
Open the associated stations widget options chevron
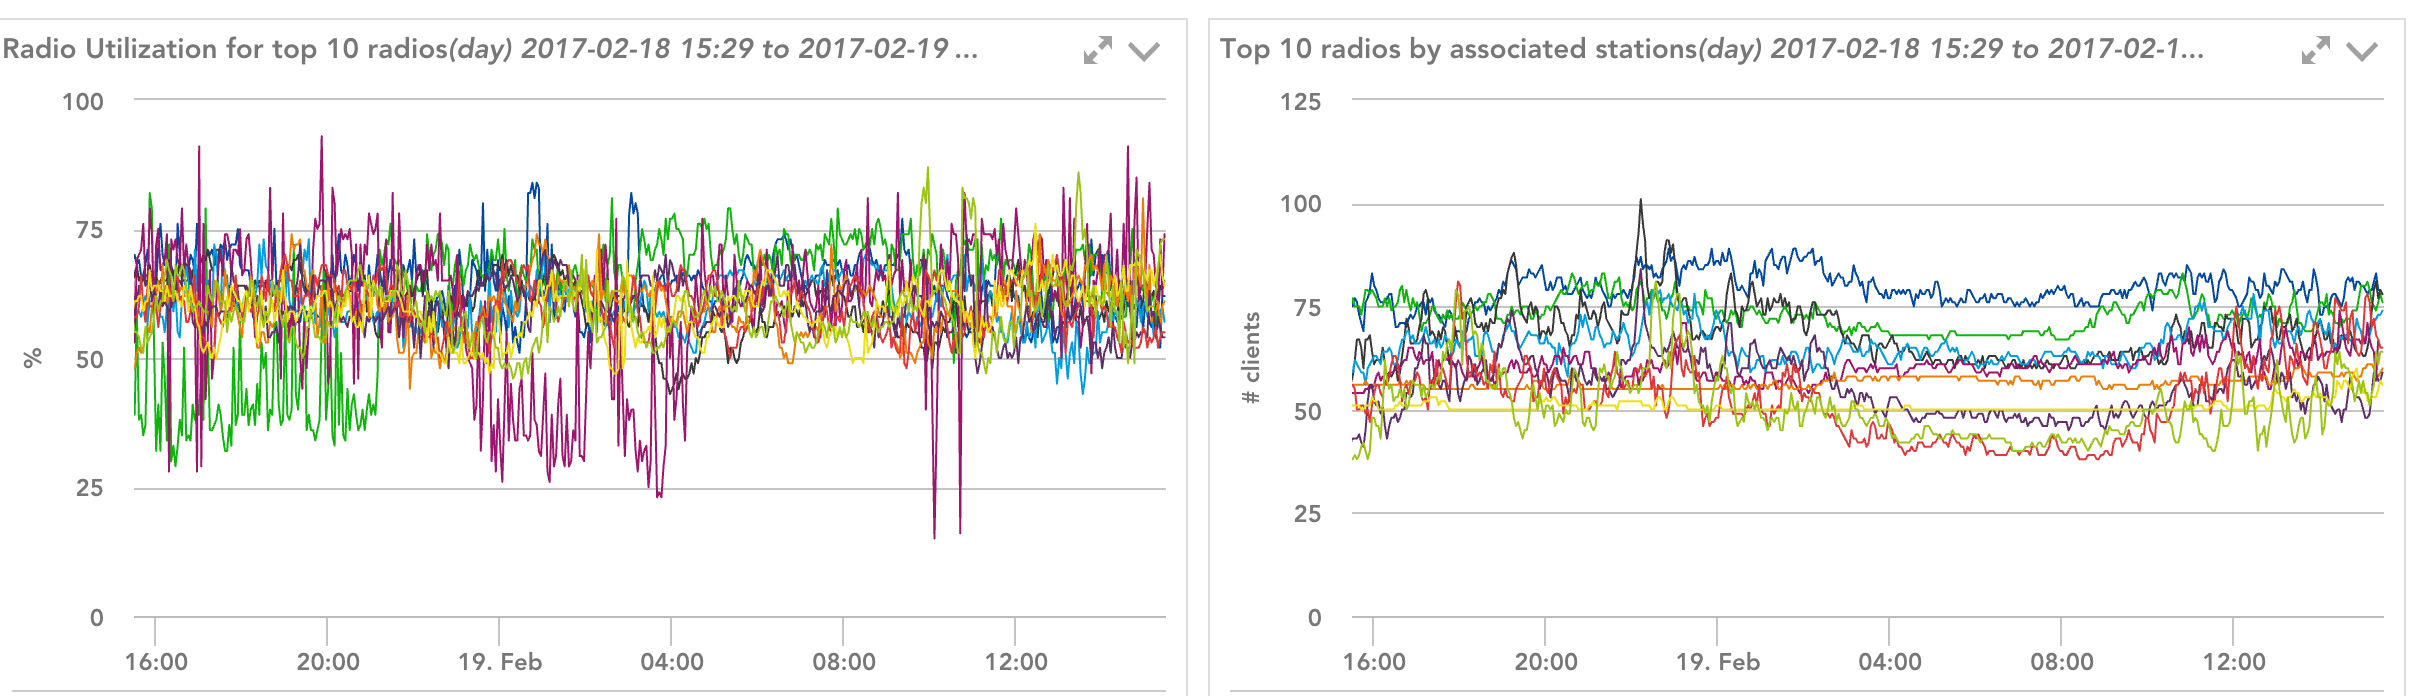2362,51
